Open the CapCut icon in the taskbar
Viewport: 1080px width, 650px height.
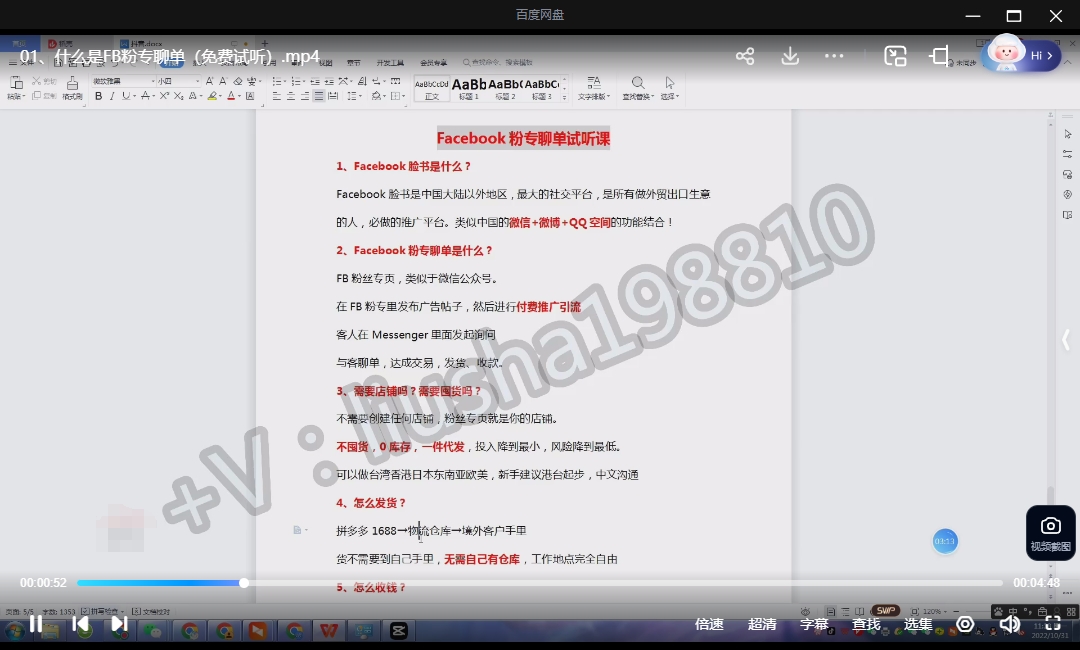(399, 630)
